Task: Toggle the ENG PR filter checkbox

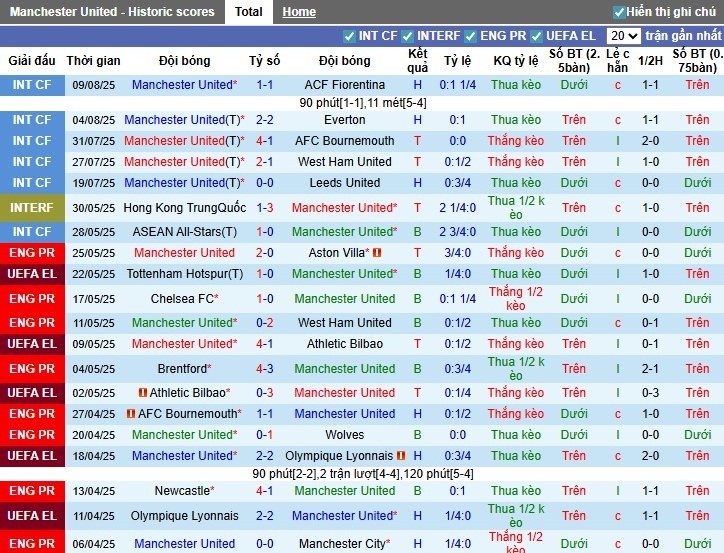Action: point(471,36)
